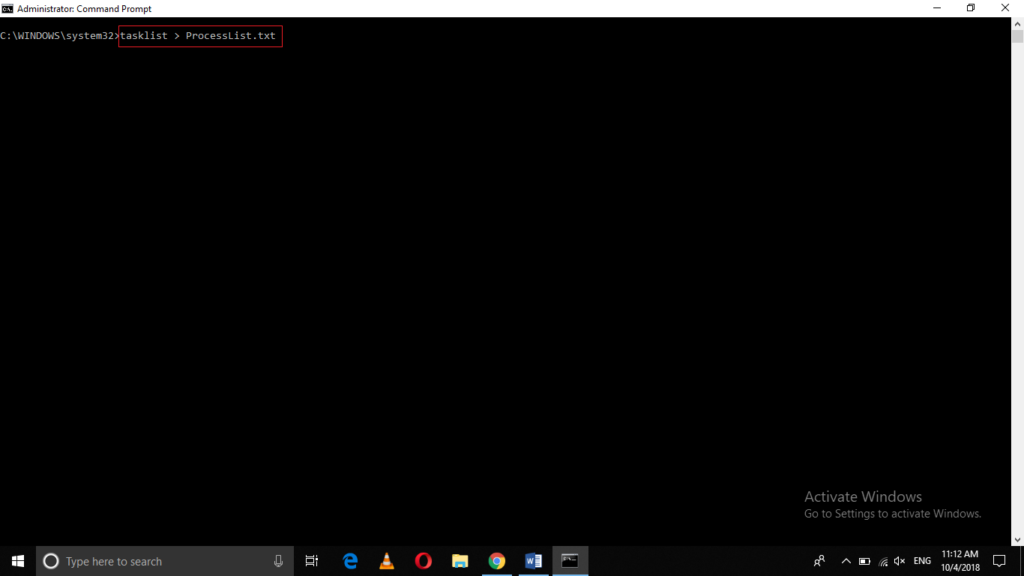Click Go to Settings to activate Windows

pos(892,513)
